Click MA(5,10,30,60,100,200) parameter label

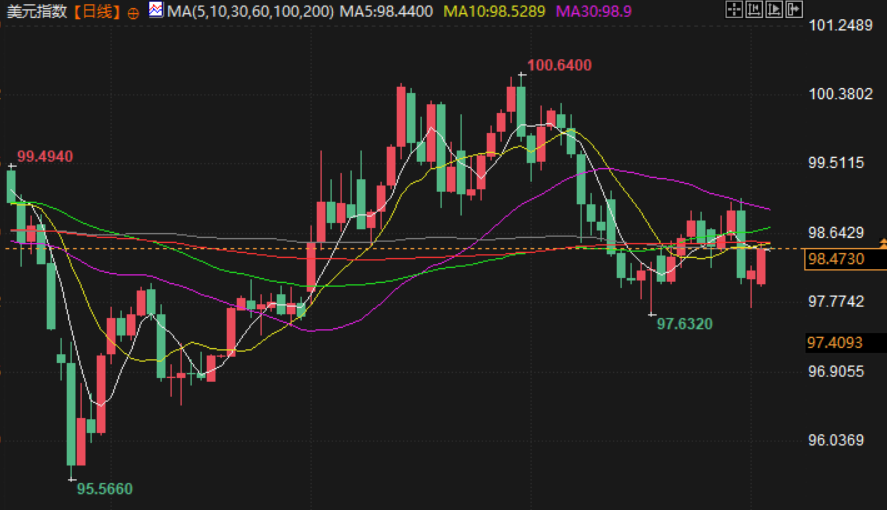tap(250, 11)
